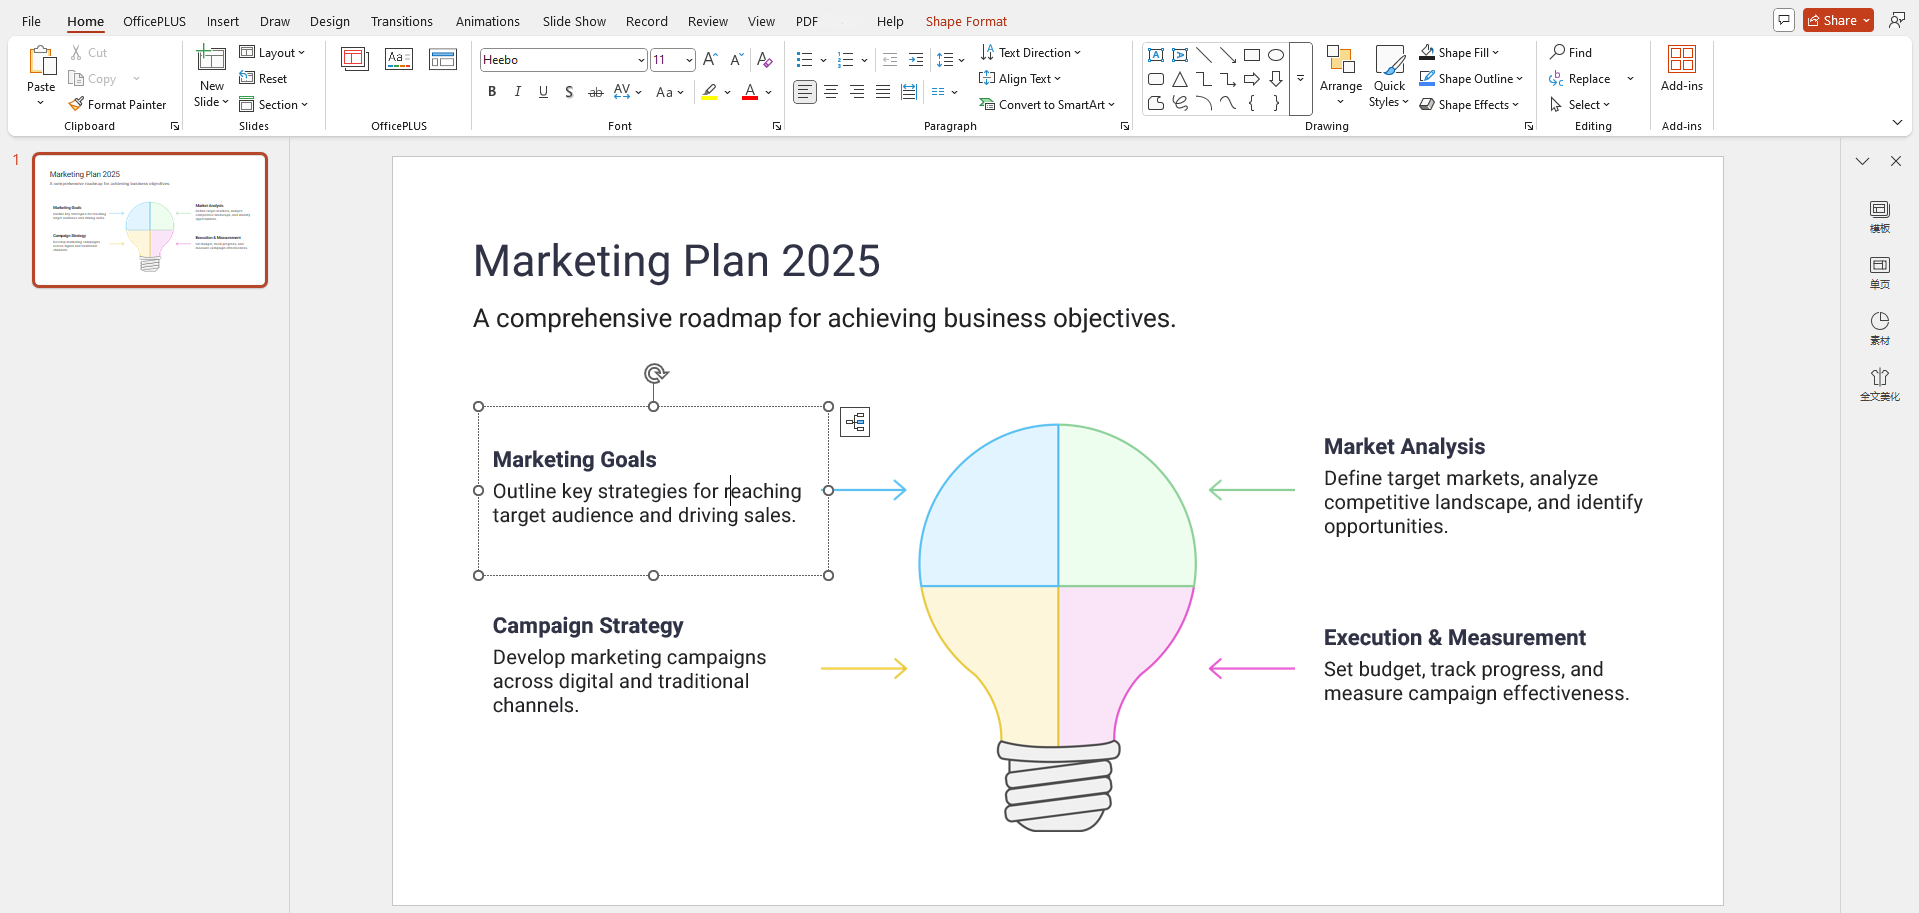
Task: Increase list indent level
Action: click(916, 60)
